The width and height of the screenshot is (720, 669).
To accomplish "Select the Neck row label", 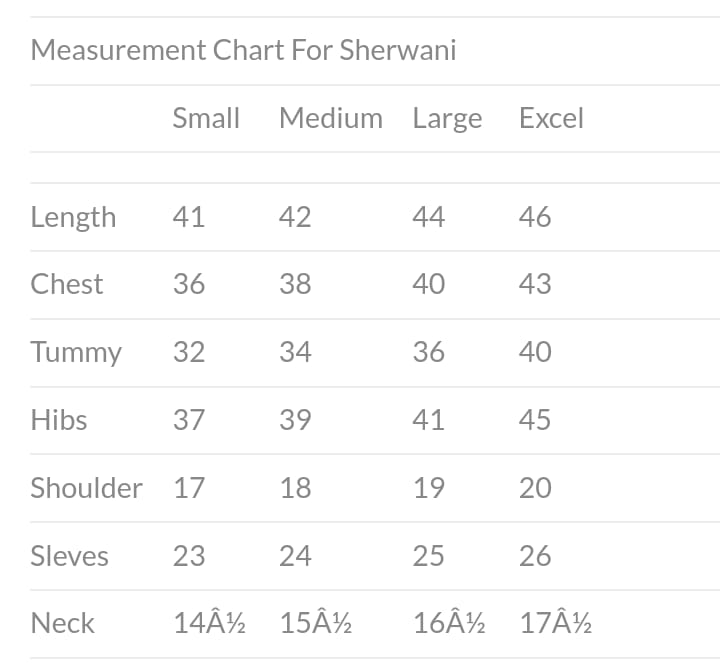I will 62,623.
